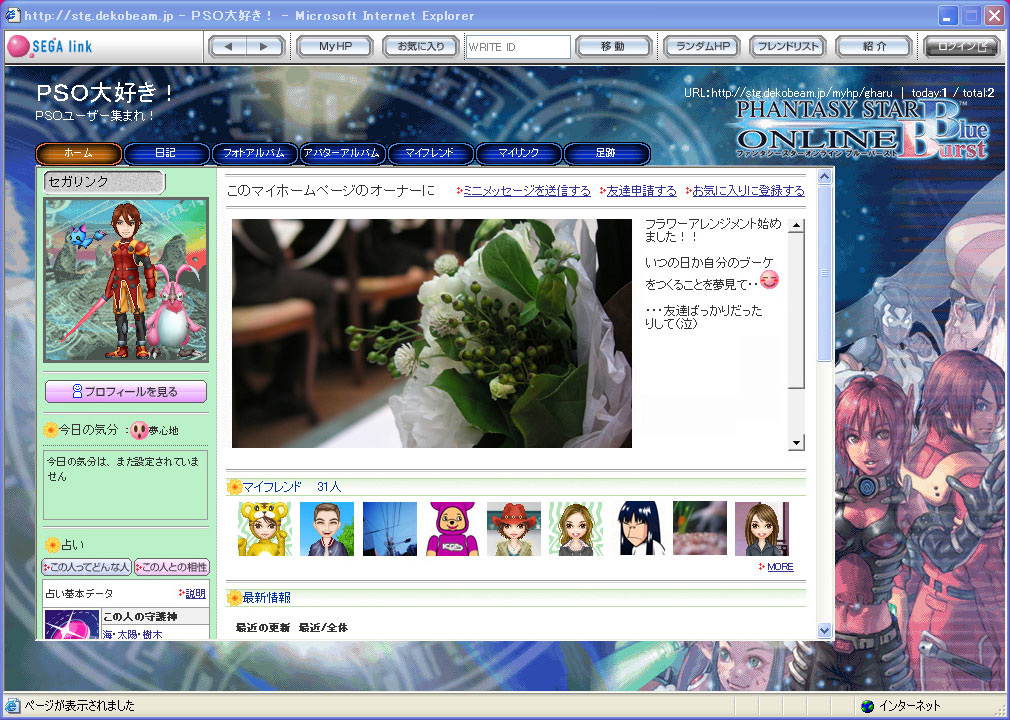Click the WRITE ID input field
This screenshot has height=720, width=1010.
pos(517,47)
